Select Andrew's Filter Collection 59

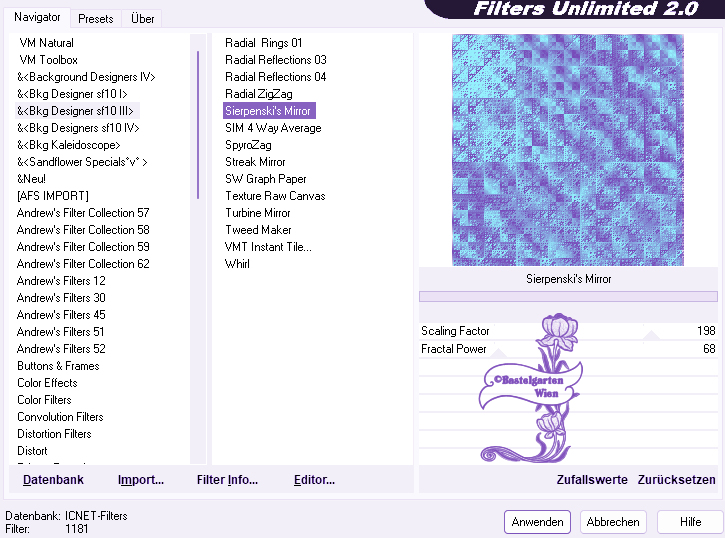(x=83, y=247)
